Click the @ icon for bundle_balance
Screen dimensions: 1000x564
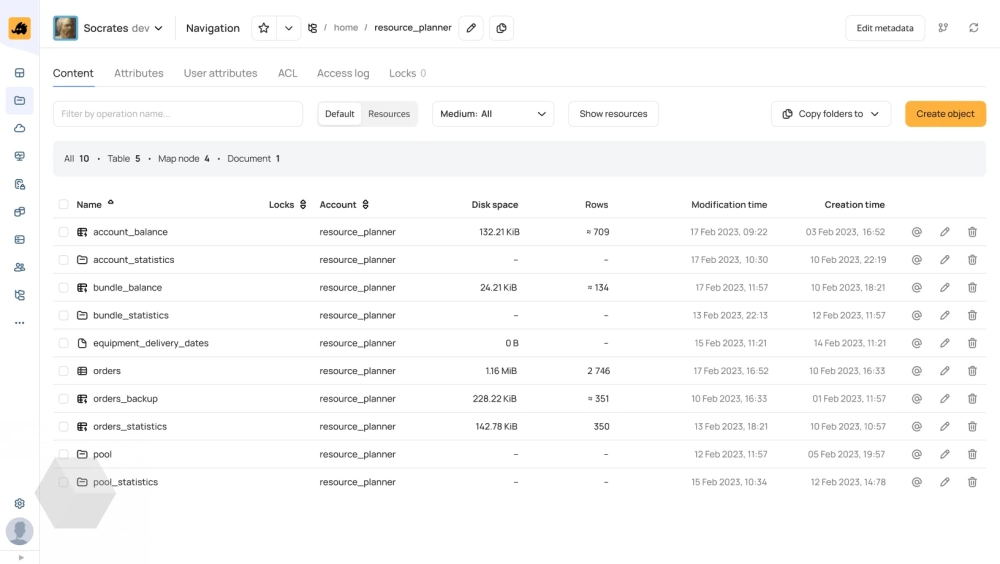point(916,288)
